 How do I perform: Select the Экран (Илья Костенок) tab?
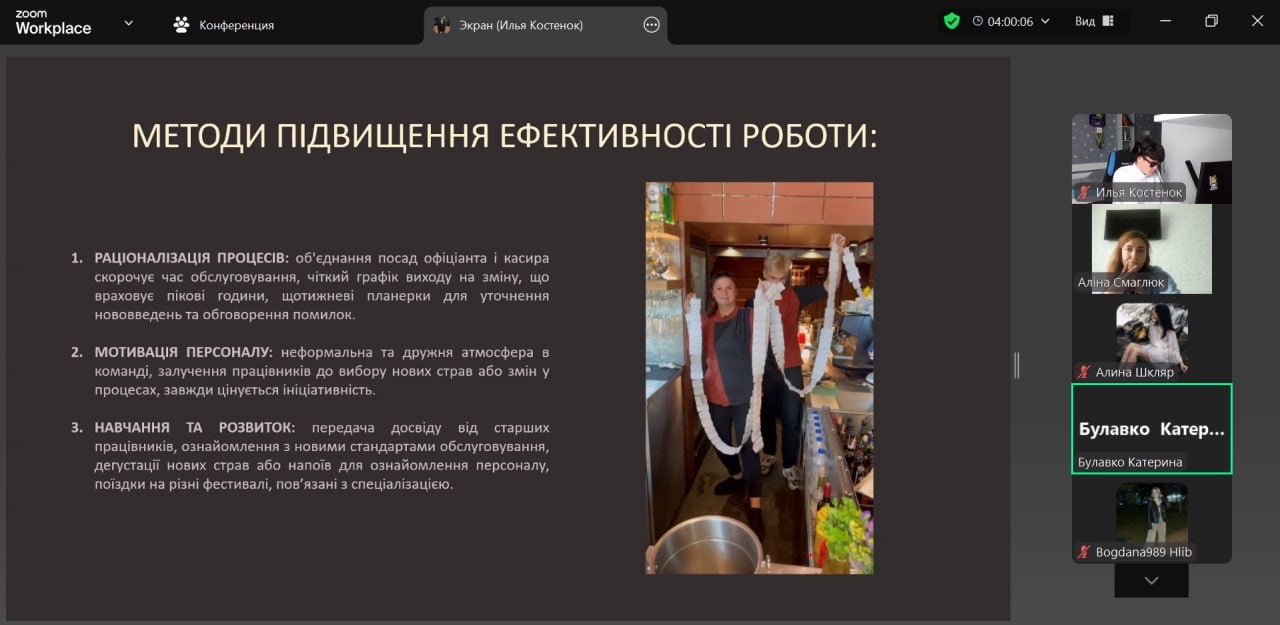tap(545, 25)
